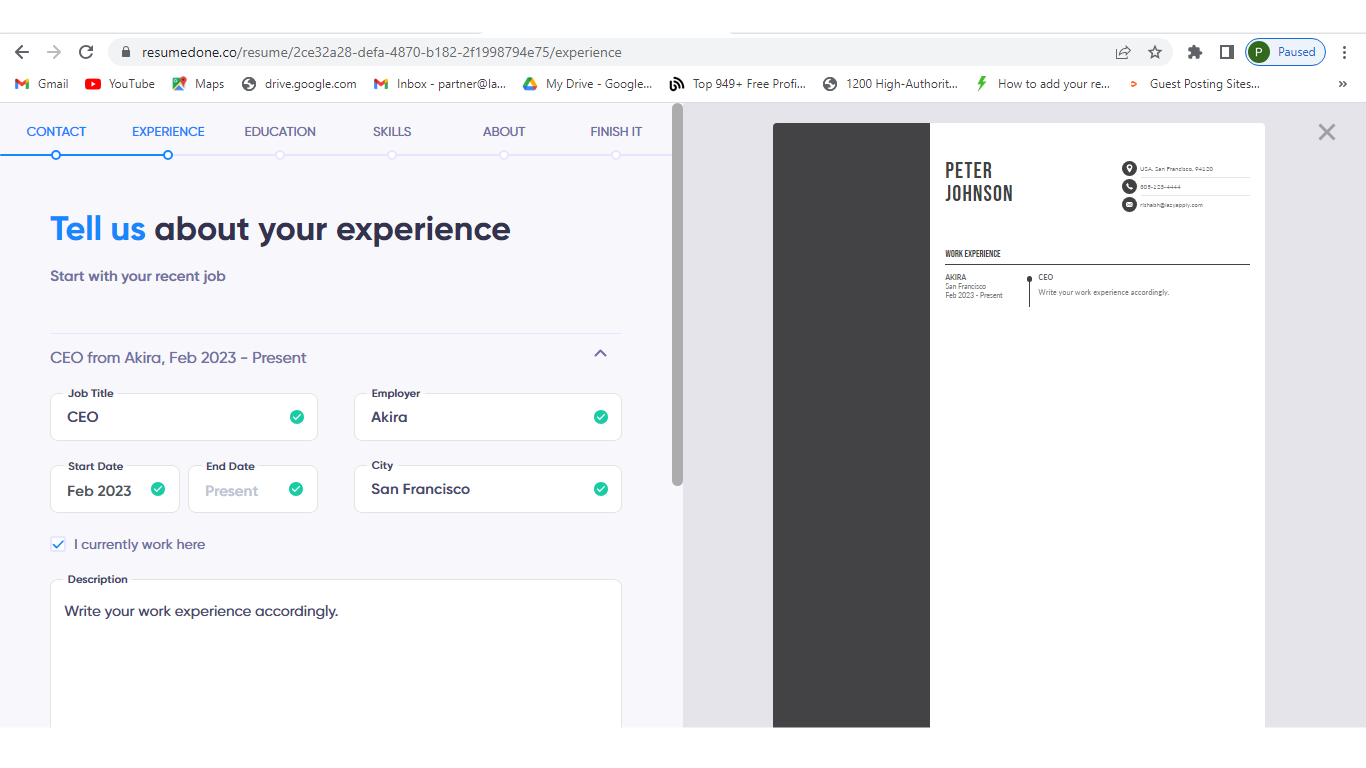The width and height of the screenshot is (1366, 768).
Task: Go to the SKILLS step tab
Action: click(x=392, y=132)
